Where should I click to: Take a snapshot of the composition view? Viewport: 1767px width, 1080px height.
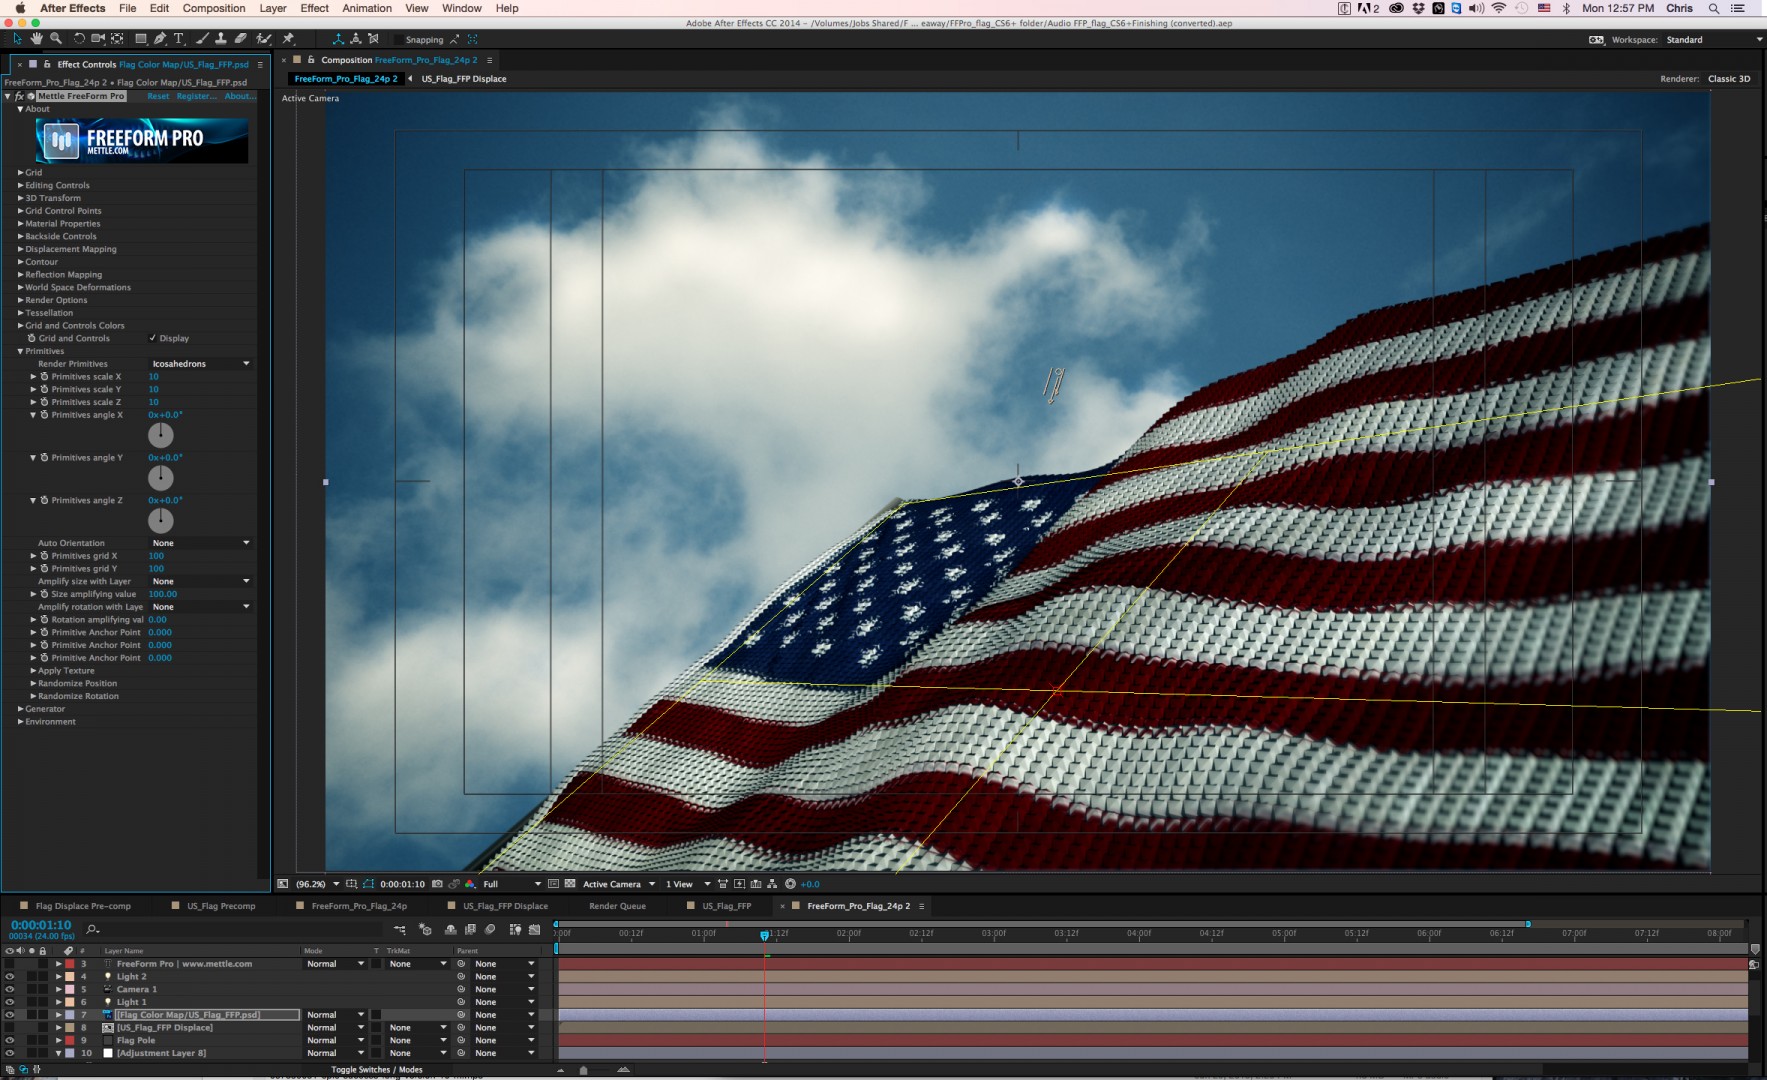pyautogui.click(x=437, y=884)
